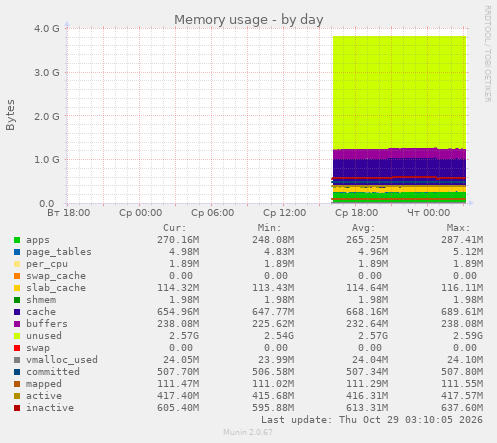497x443 pixels.
Task: Click the 'cache' legend label
Action: pos(41,312)
